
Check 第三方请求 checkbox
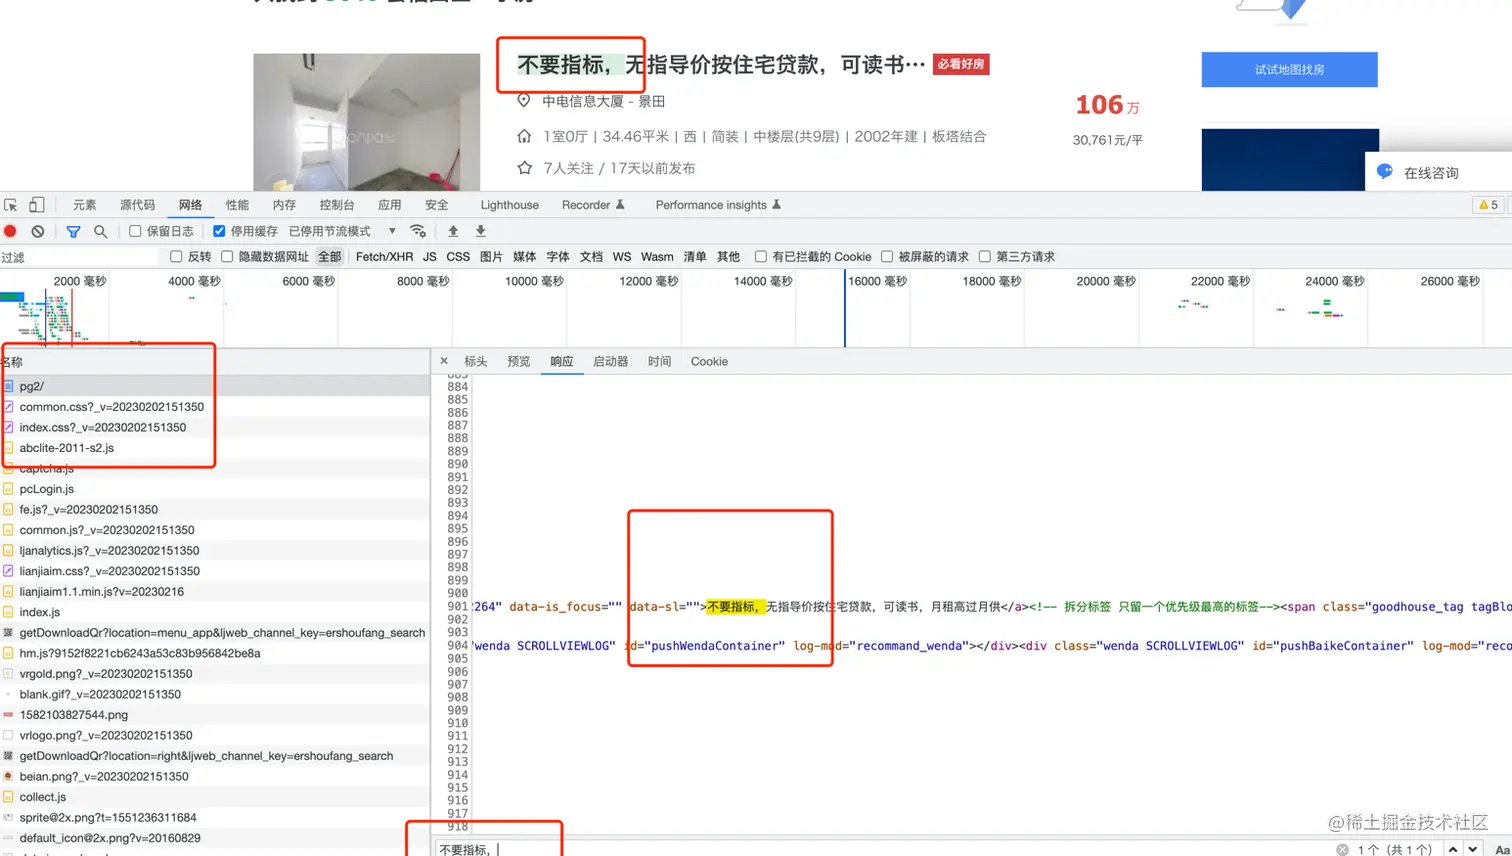[x=985, y=257]
